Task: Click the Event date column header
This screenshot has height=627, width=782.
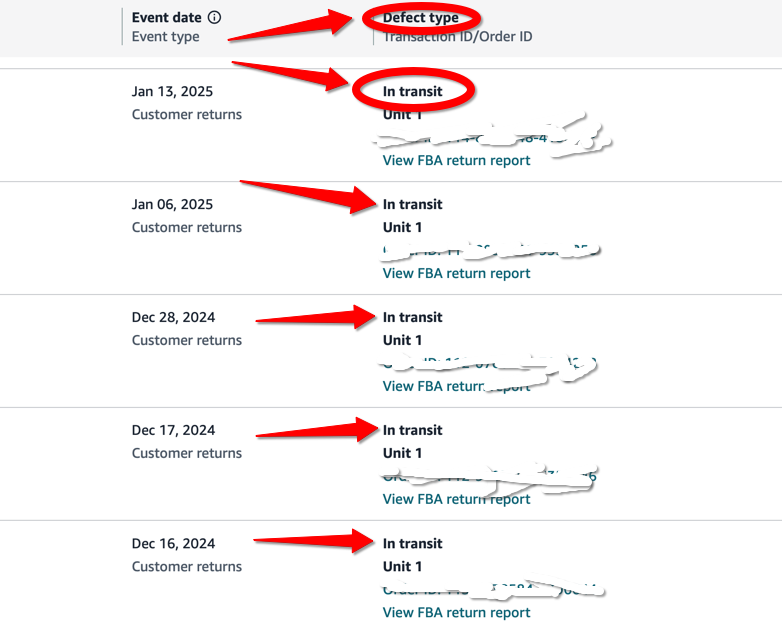Action: tap(167, 17)
